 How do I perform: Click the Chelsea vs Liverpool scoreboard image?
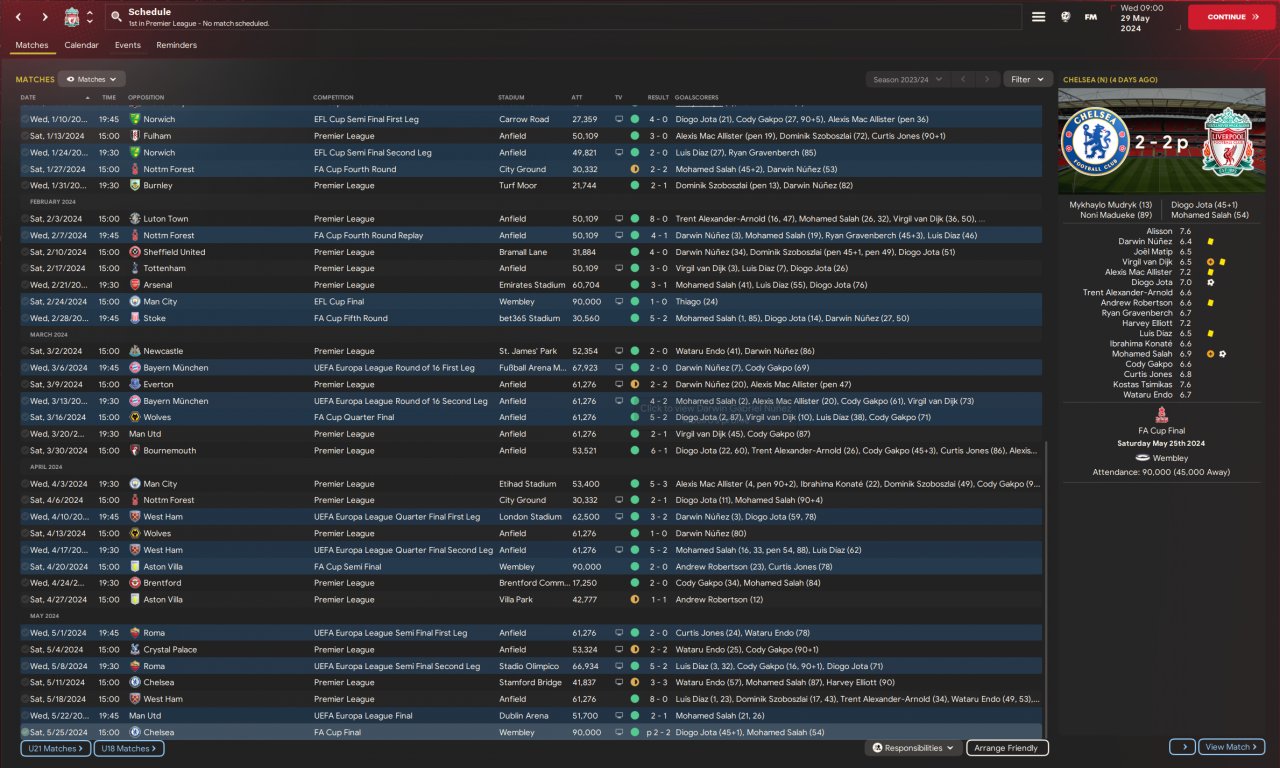[x=1161, y=141]
